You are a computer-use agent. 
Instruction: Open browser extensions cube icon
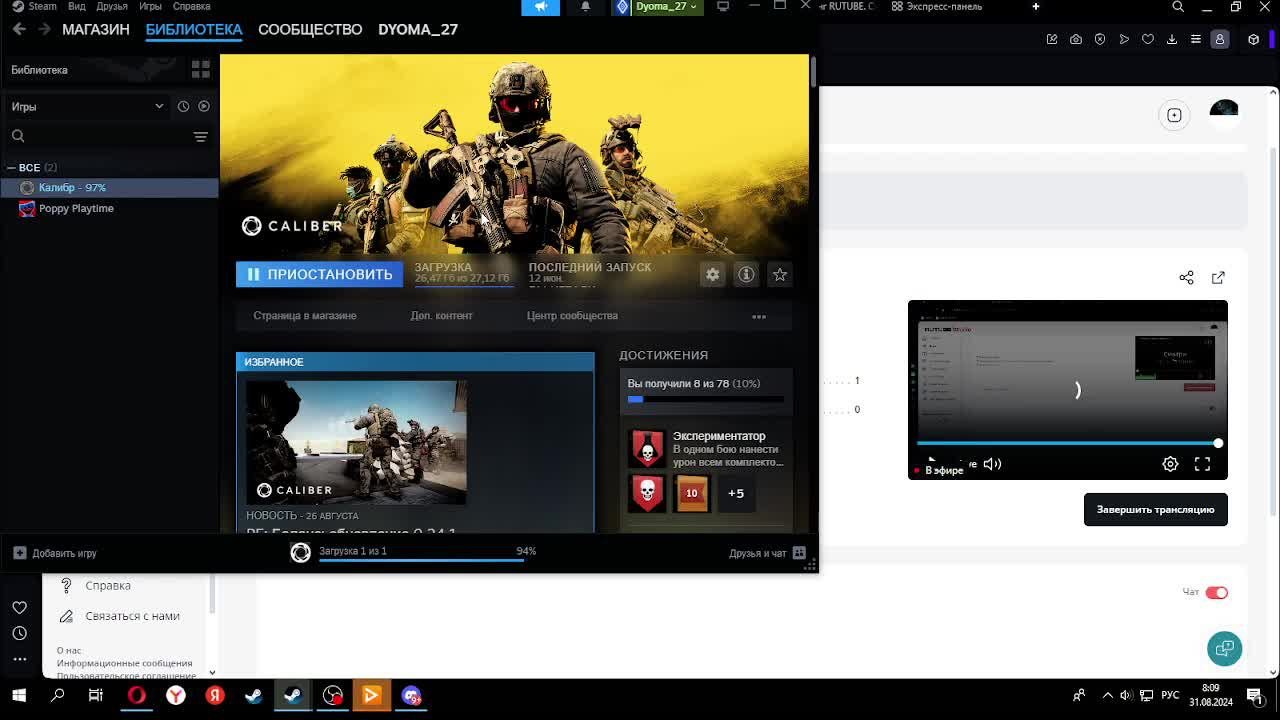coord(1254,39)
